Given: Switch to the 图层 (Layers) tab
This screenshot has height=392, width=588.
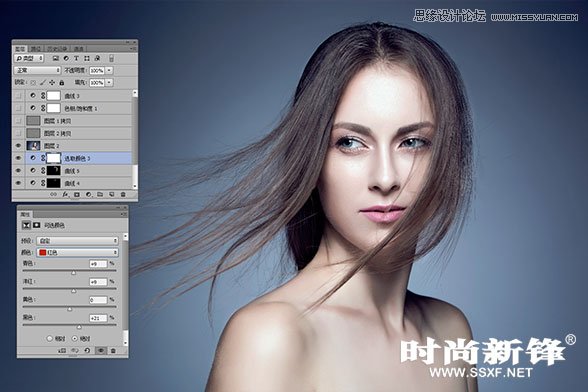Looking at the screenshot, I should coord(21,49).
